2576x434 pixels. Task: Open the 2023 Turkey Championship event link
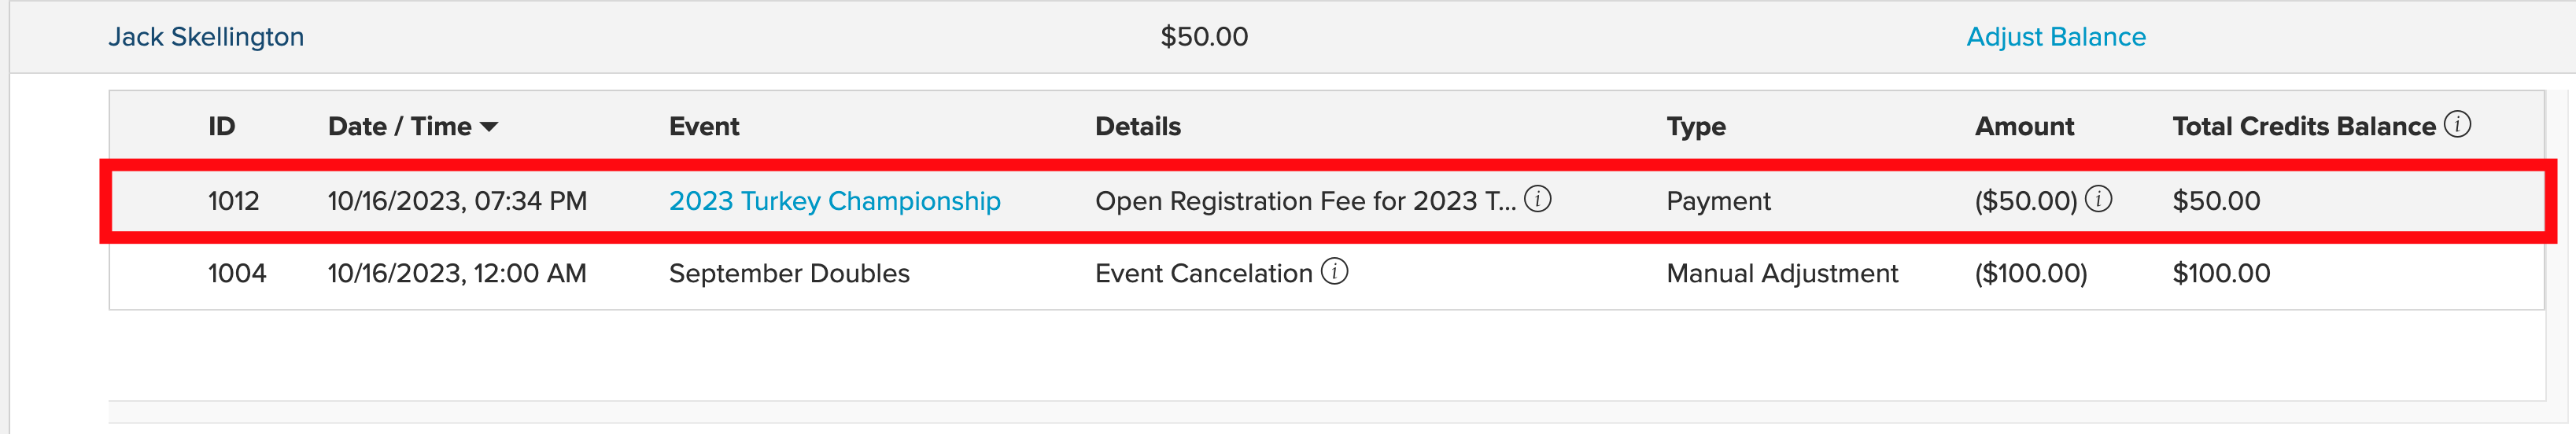[834, 201]
